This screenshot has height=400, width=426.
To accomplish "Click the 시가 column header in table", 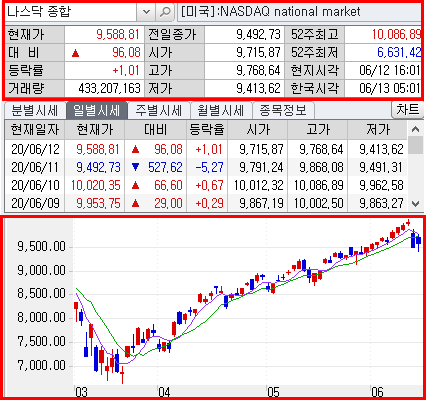I will click(258, 130).
